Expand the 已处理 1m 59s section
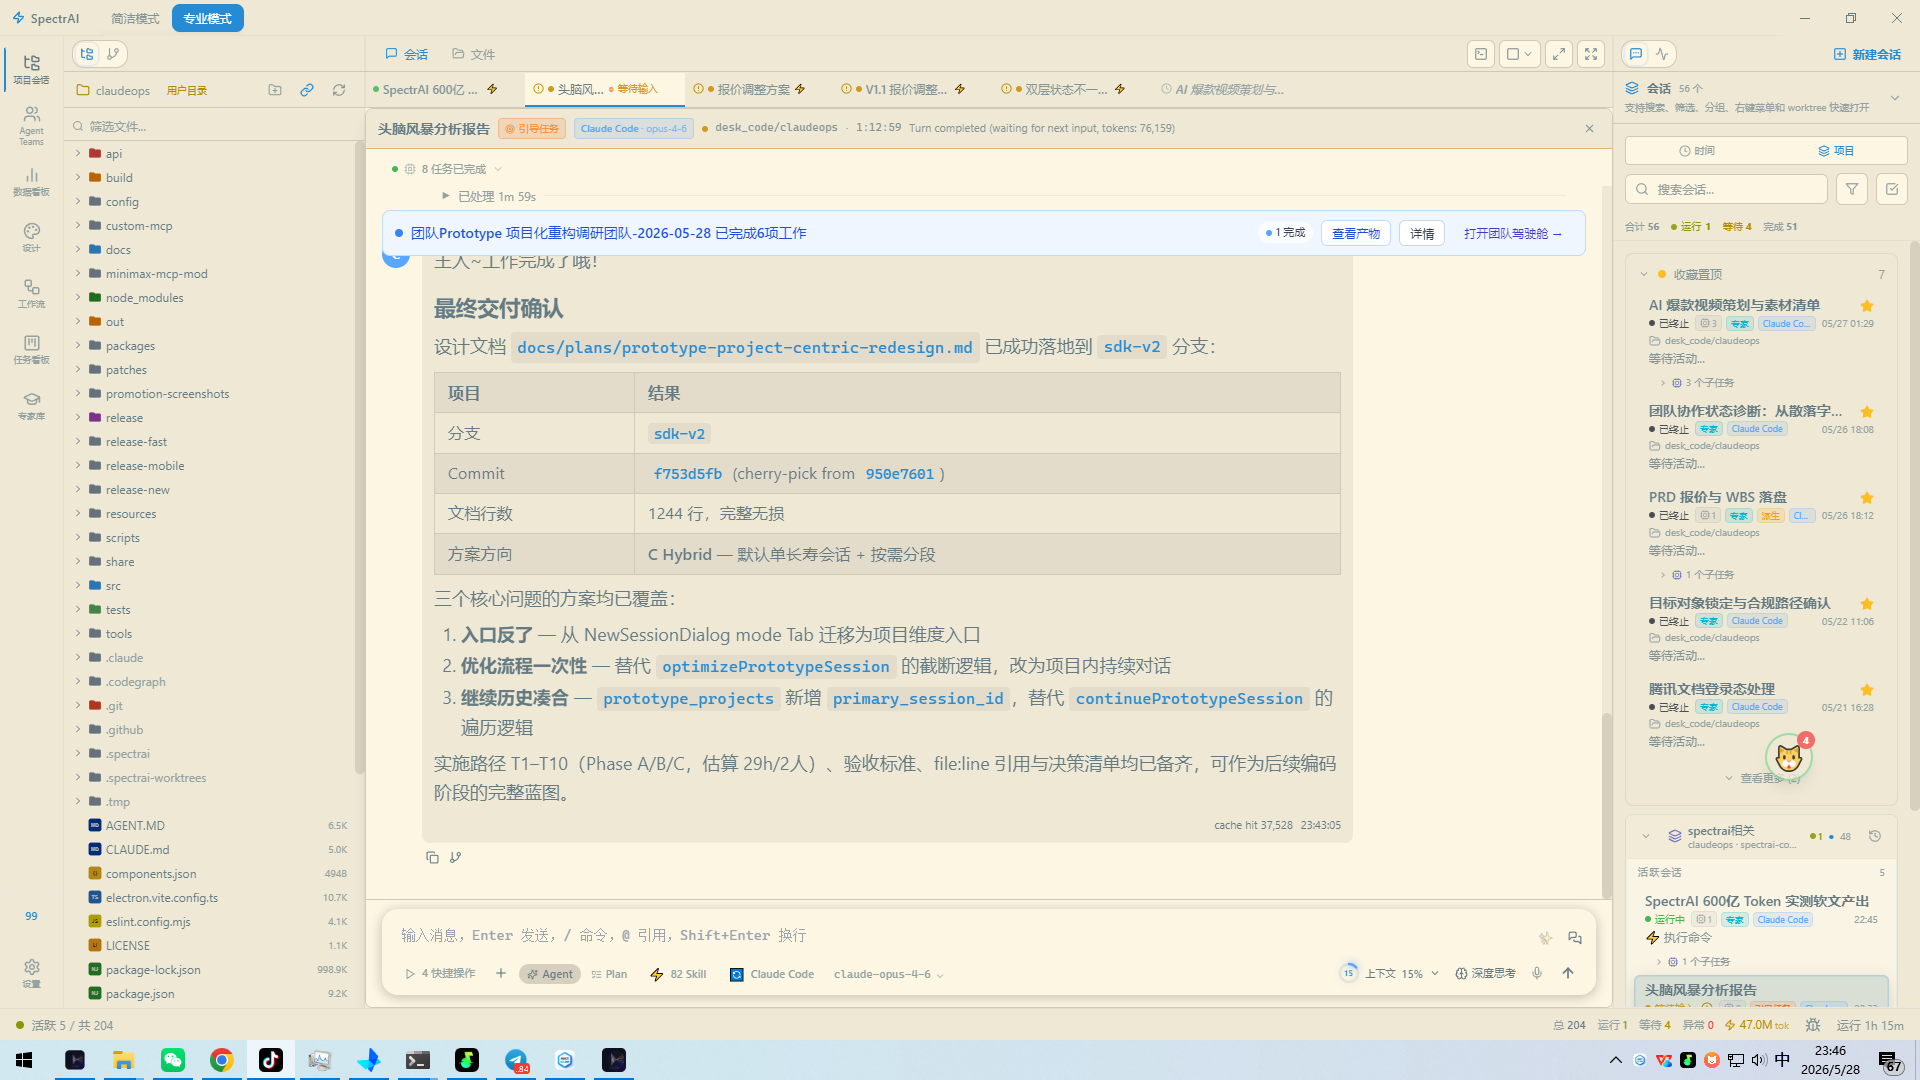The height and width of the screenshot is (1080, 1920). click(x=489, y=196)
